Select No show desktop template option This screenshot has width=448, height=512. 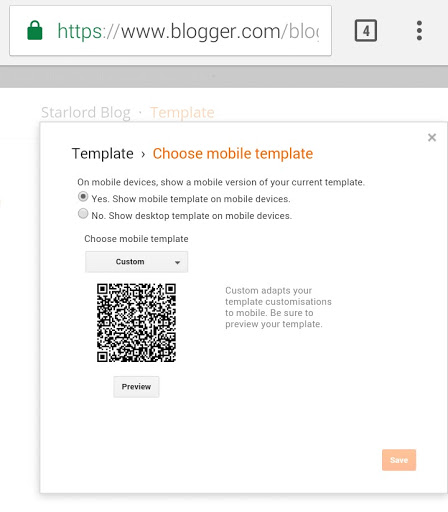83,213
